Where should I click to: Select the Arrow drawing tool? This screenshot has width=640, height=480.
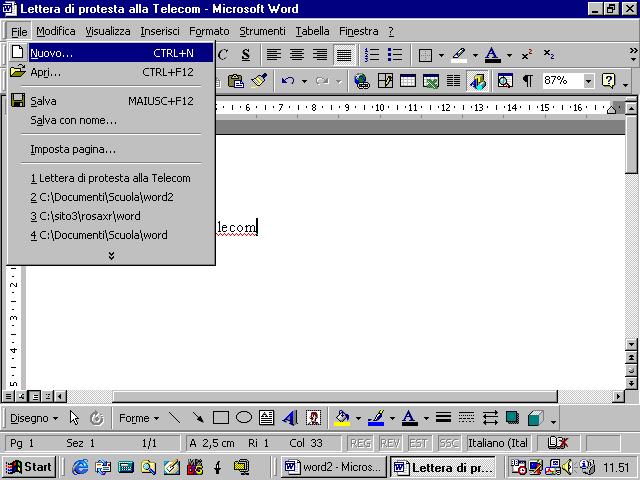pos(198,418)
